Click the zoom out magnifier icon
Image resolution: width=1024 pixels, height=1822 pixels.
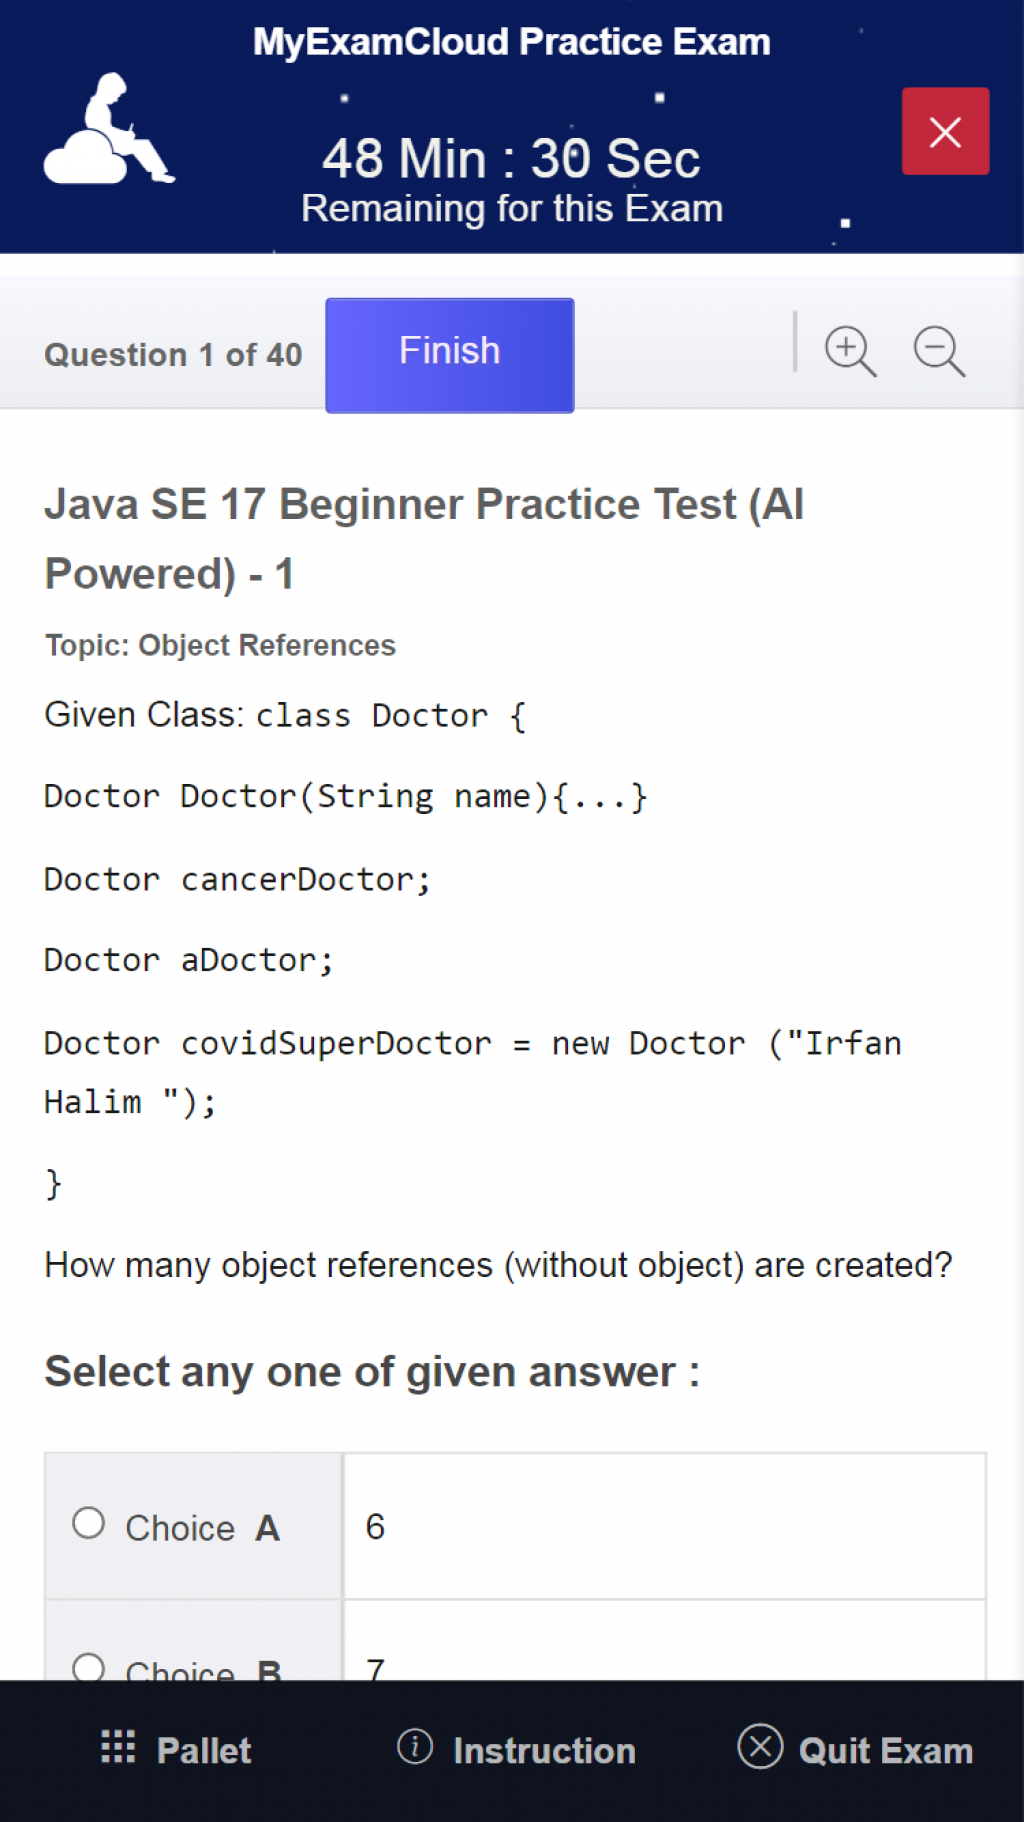click(x=939, y=351)
